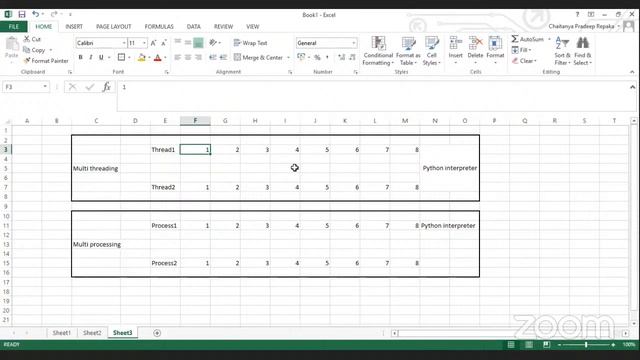The image size is (640, 360).
Task: Collapse the ribbon using the up chevron
Action: coord(632,72)
